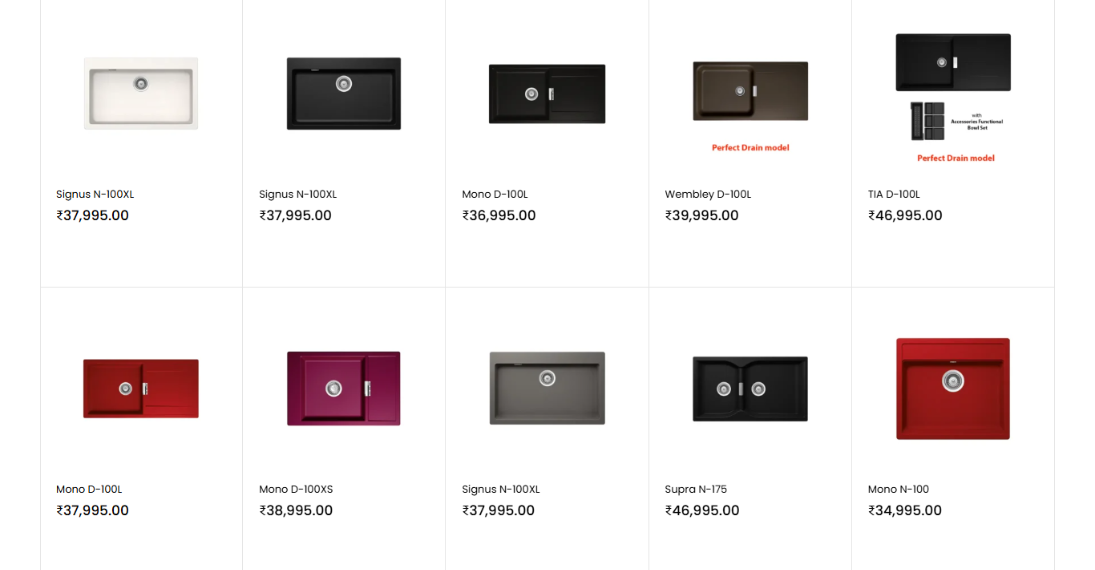This screenshot has height=570, width=1095.
Task: Open the red Mono N-100 sink image
Action: coord(953,388)
